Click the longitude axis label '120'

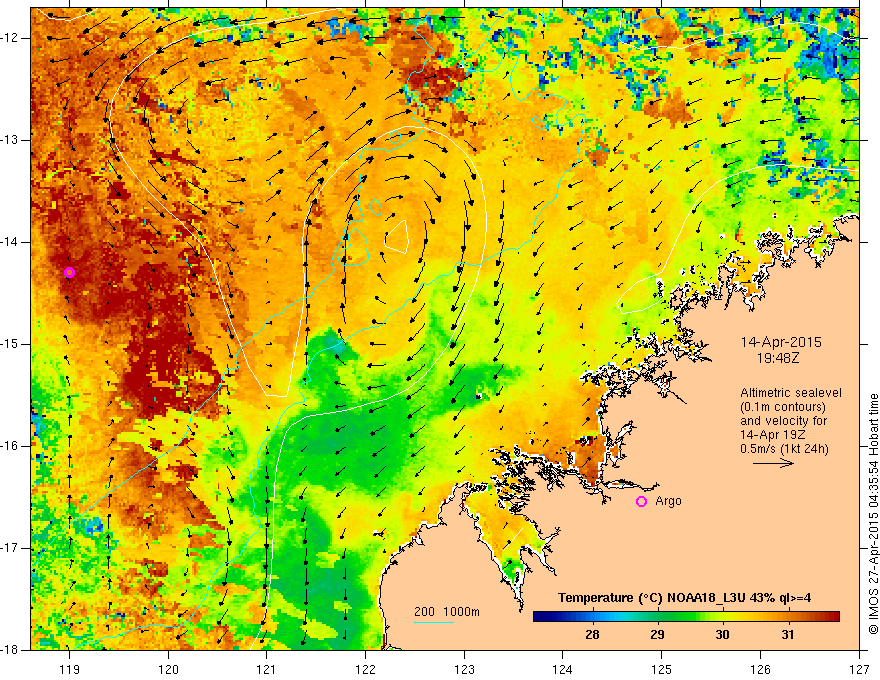168,669
